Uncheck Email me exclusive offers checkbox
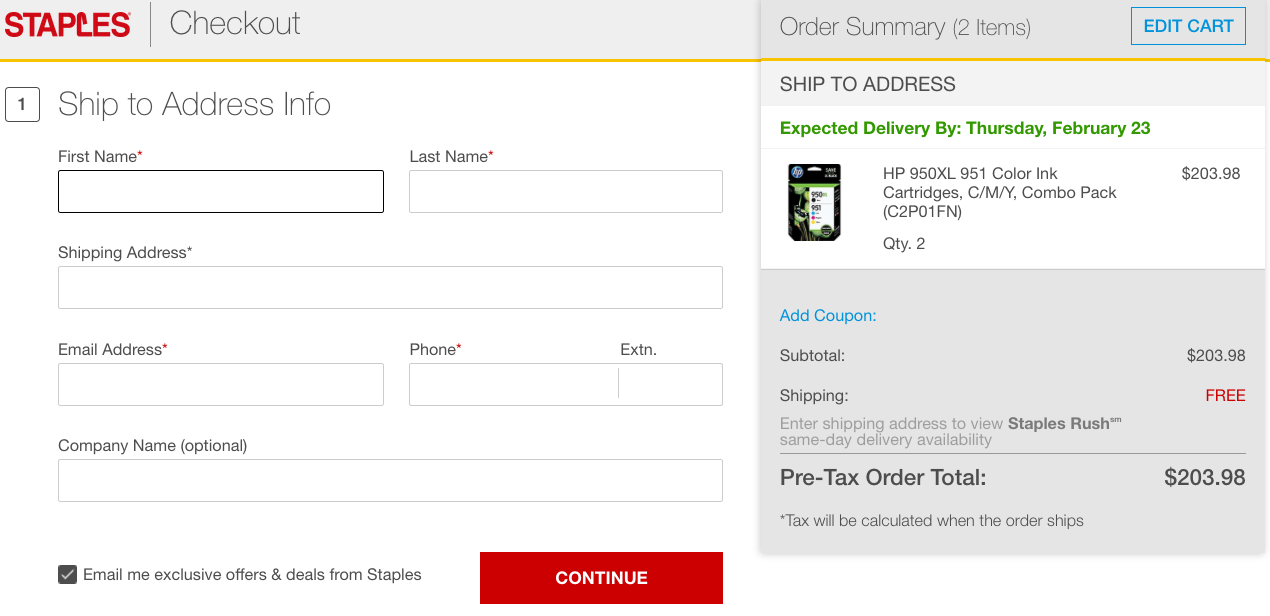 pyautogui.click(x=67, y=575)
